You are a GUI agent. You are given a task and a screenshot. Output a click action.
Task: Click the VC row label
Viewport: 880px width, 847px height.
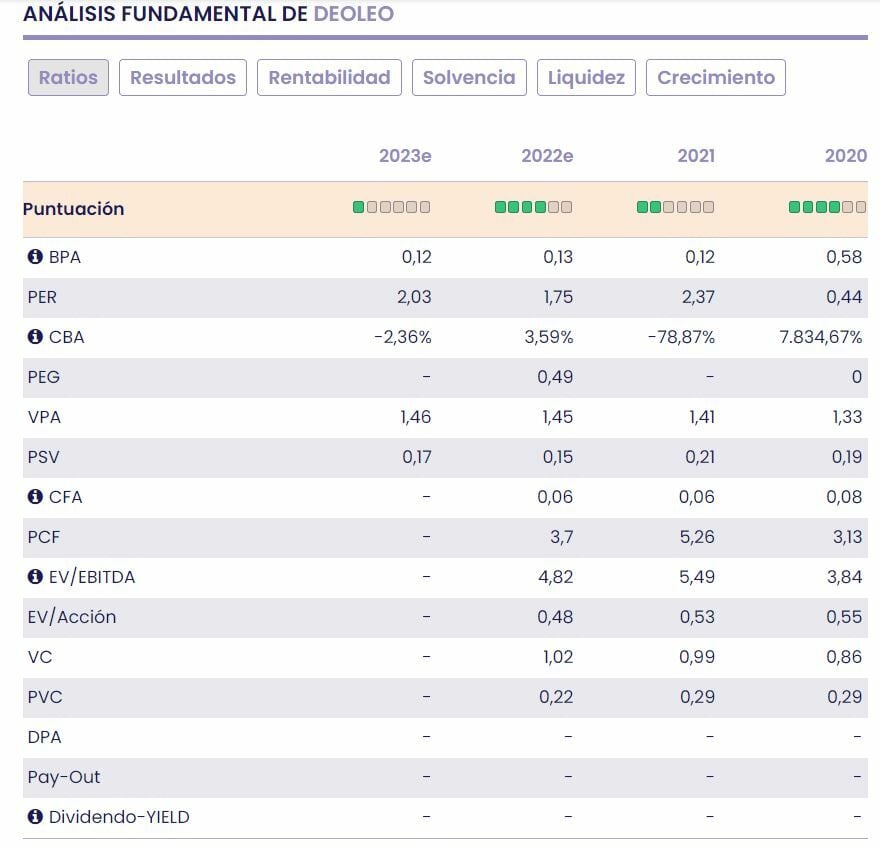(40, 657)
